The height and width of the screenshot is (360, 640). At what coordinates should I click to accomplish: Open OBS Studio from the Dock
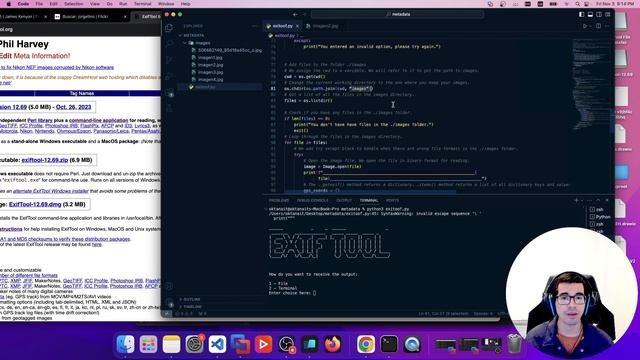287,344
